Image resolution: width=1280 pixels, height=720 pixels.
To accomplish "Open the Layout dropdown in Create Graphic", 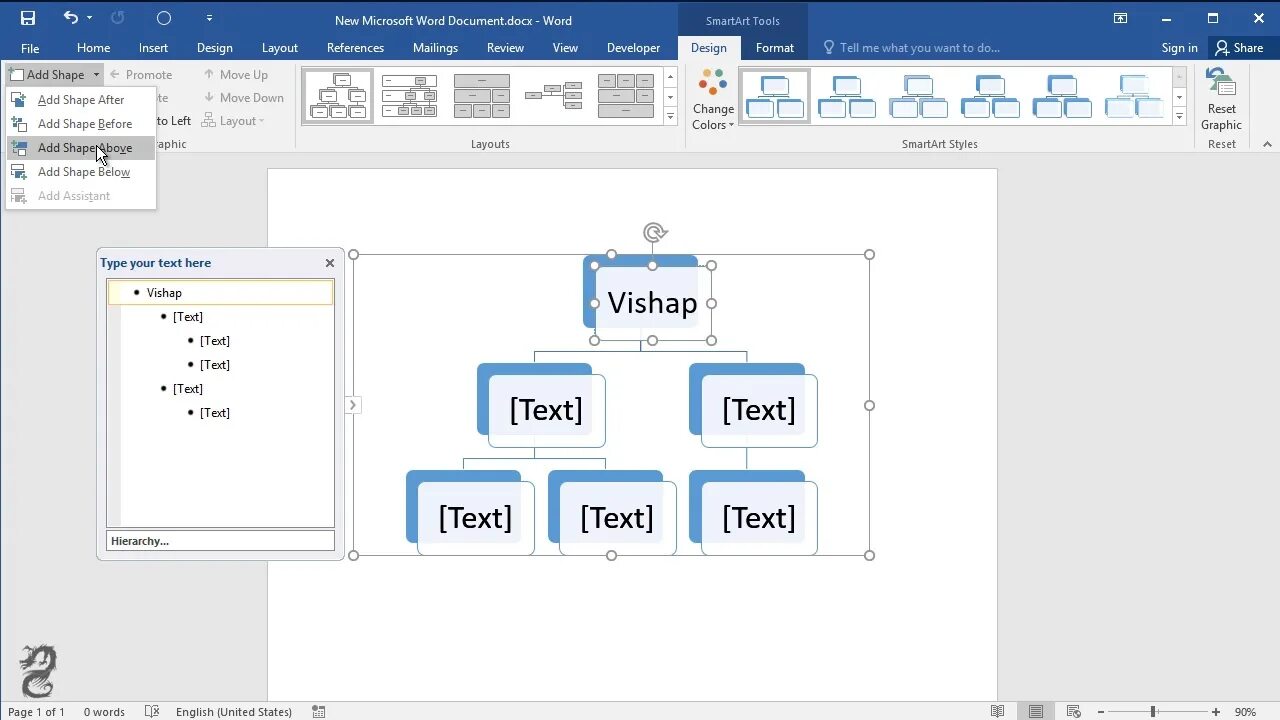I will pos(234,121).
